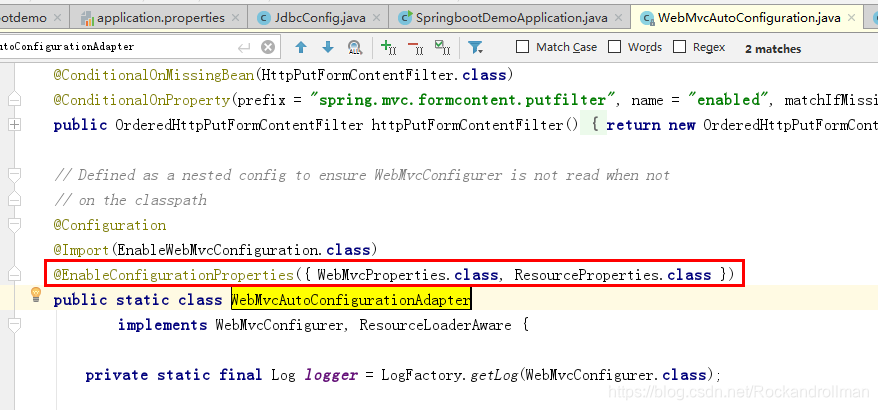Close the JdbcConfig.java tab
The image size is (878, 410).
tap(377, 17)
